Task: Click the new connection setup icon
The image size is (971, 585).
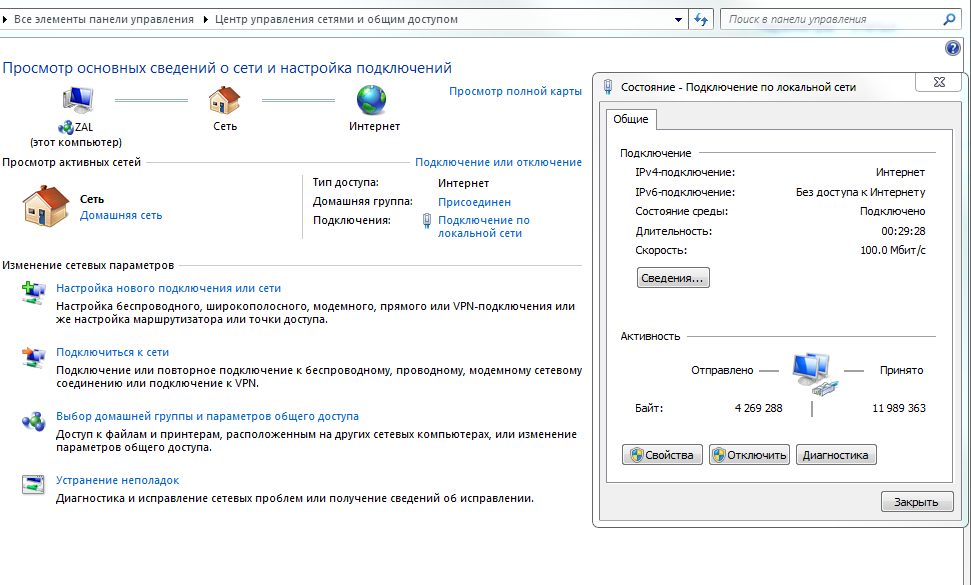Action: click(x=33, y=292)
